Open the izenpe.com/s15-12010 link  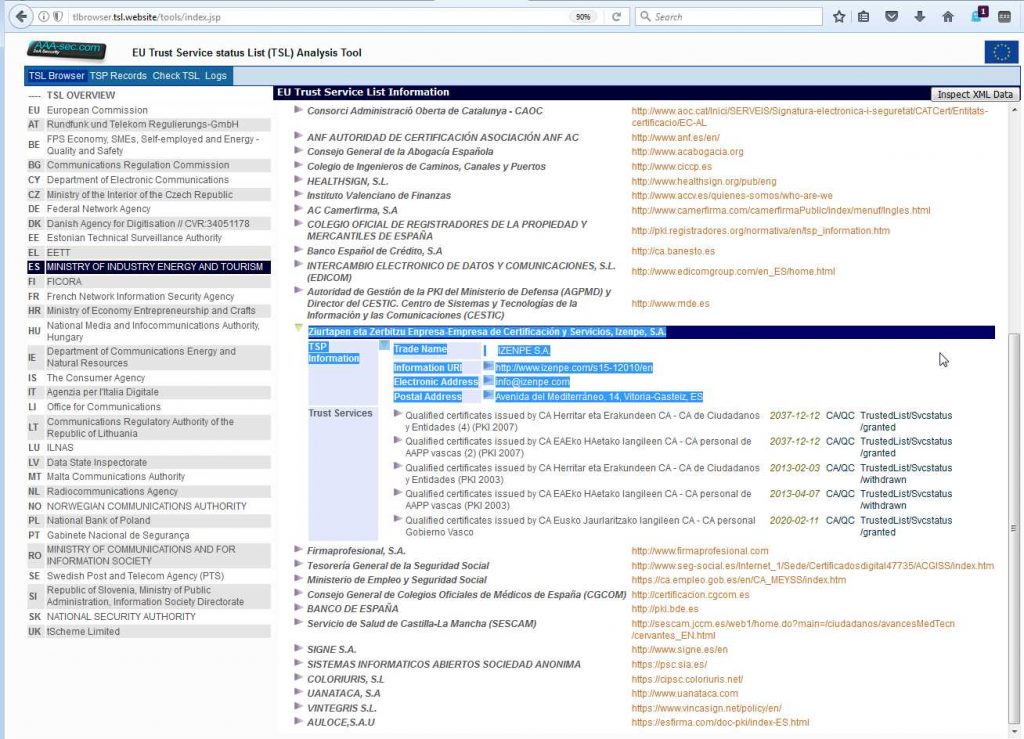click(x=571, y=367)
